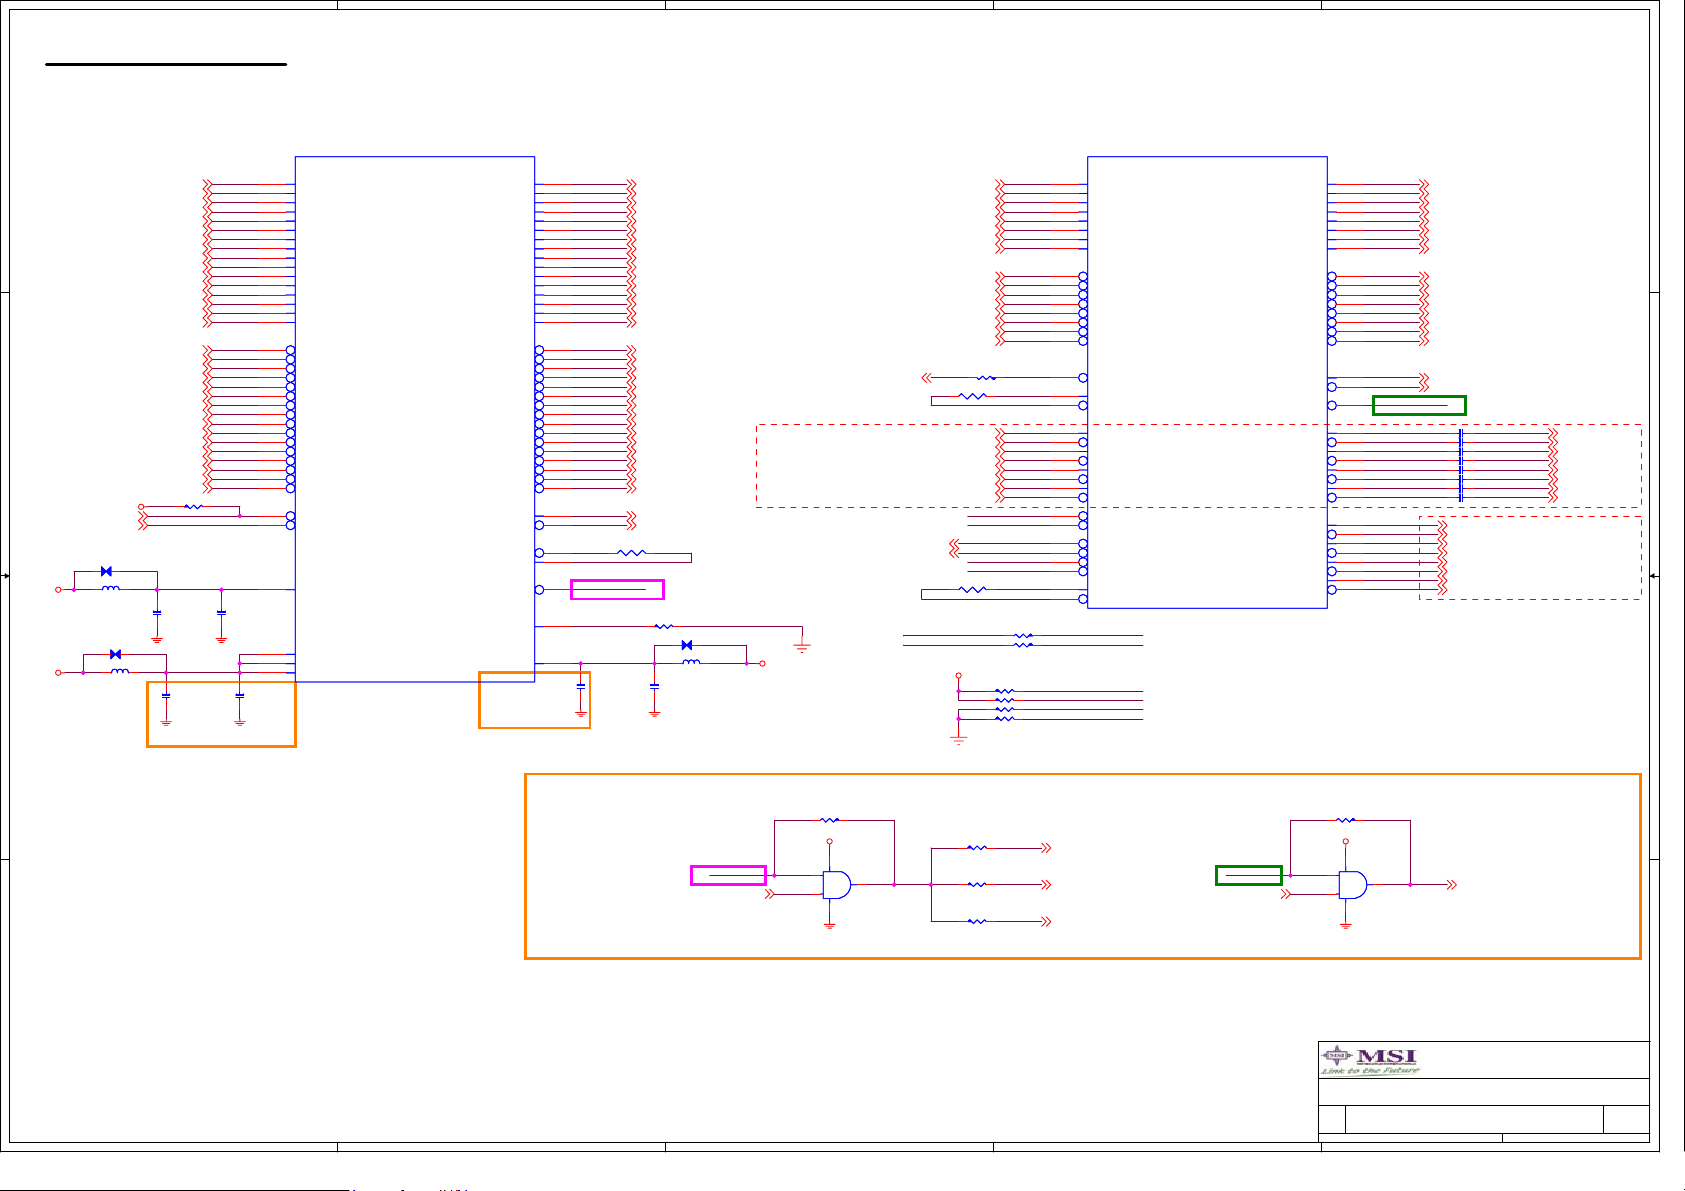Select the large left IC block
This screenshot has width=1685, height=1191.
tap(415, 419)
